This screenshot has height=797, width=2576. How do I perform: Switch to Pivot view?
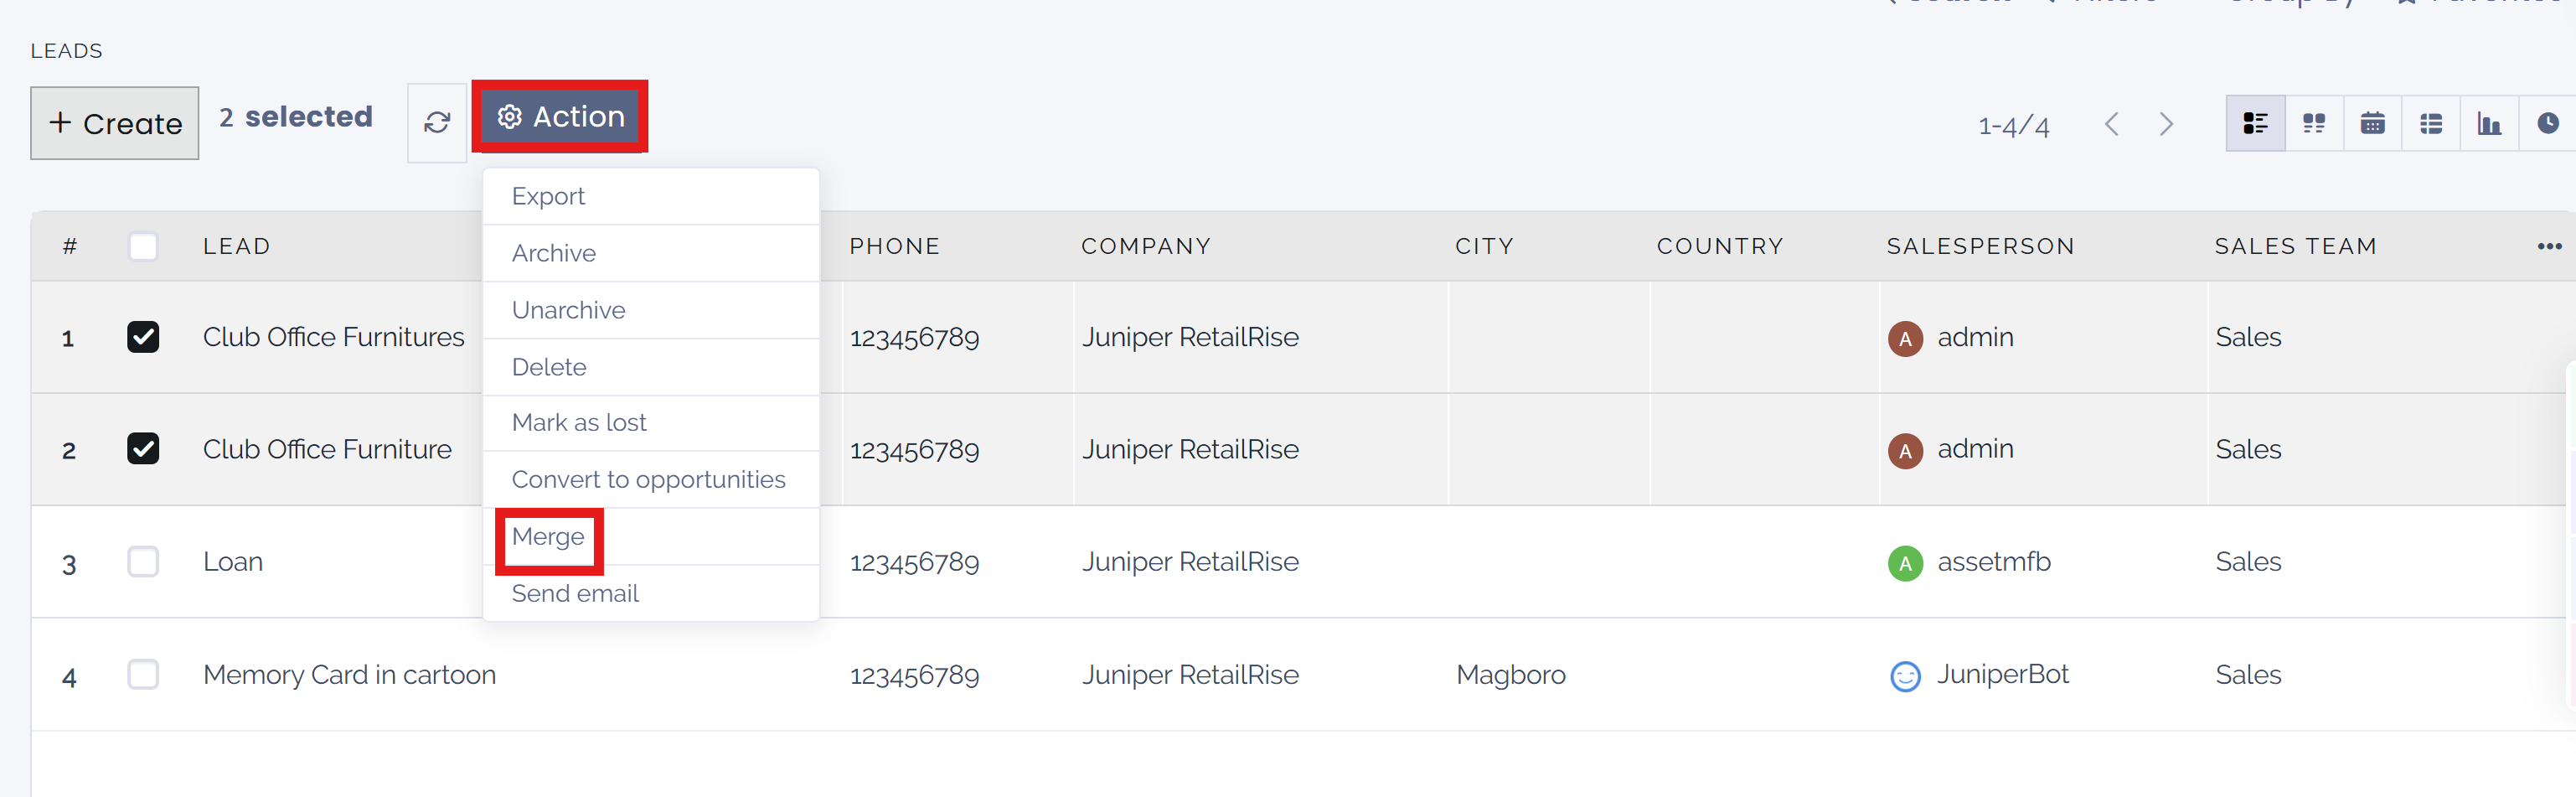tap(2431, 122)
